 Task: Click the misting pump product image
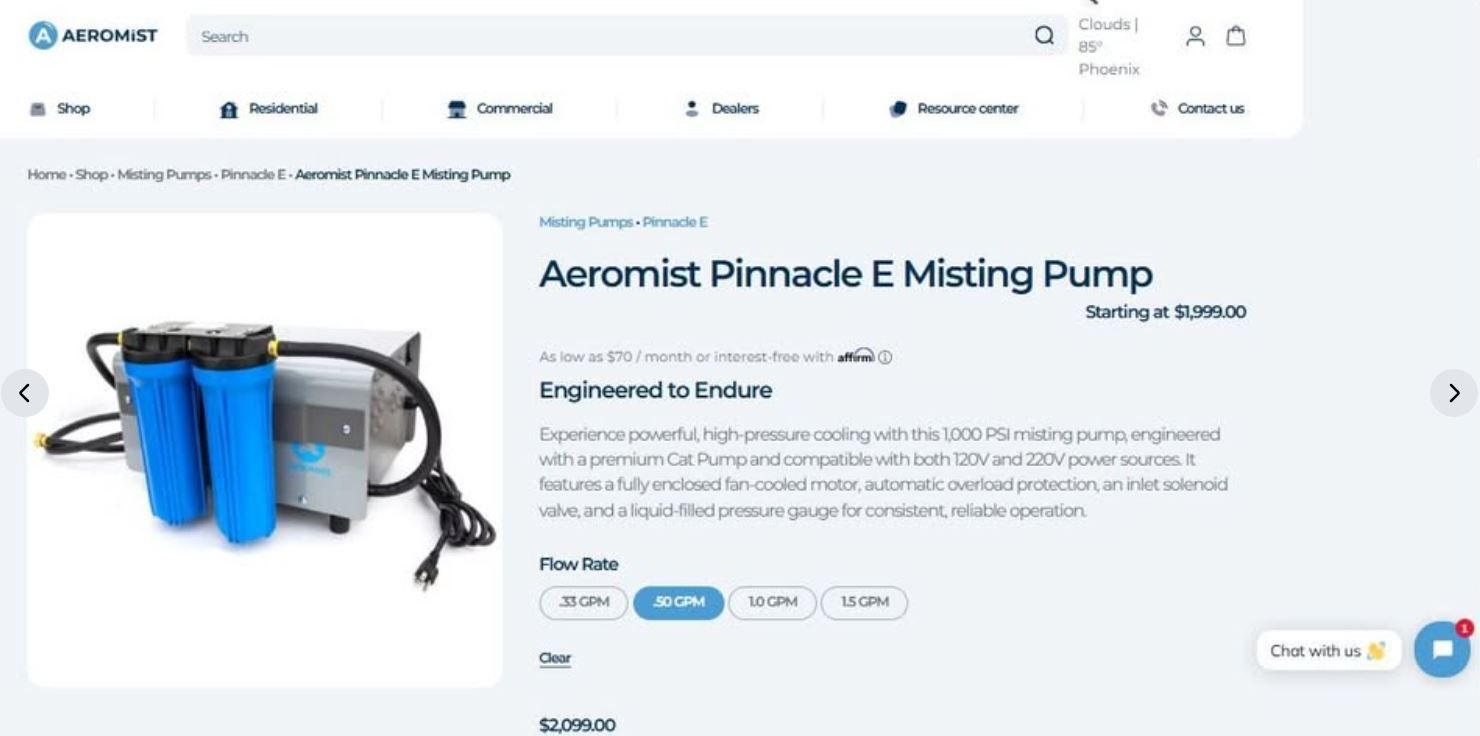point(265,450)
